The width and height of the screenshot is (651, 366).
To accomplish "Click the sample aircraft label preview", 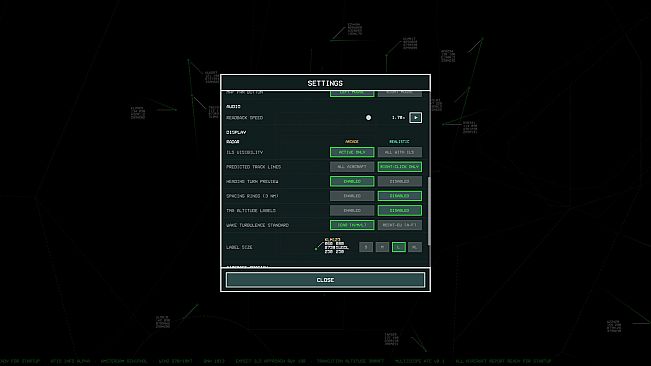I will tap(332, 246).
